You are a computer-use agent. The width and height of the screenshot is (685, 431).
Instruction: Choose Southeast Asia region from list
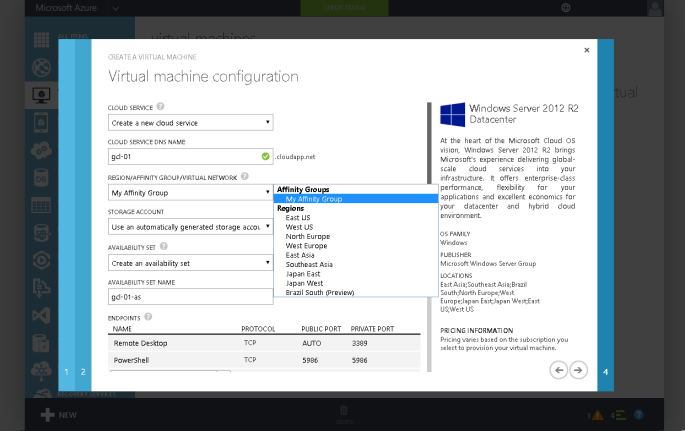coord(309,264)
